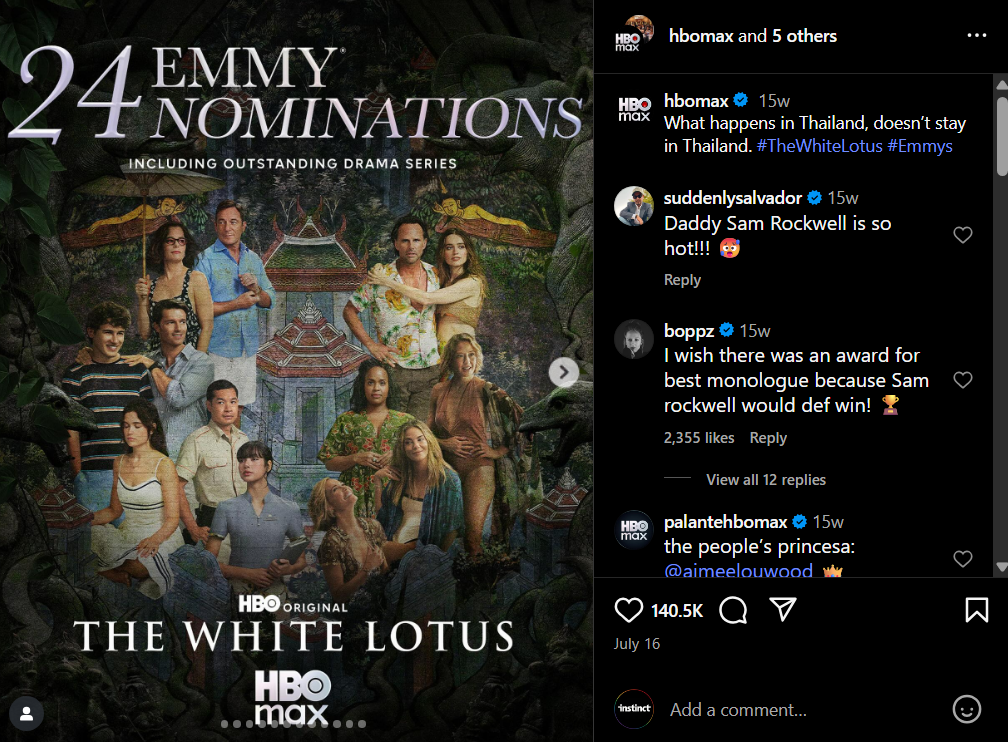
Task: Reply to boppz's comment
Action: tap(768, 438)
